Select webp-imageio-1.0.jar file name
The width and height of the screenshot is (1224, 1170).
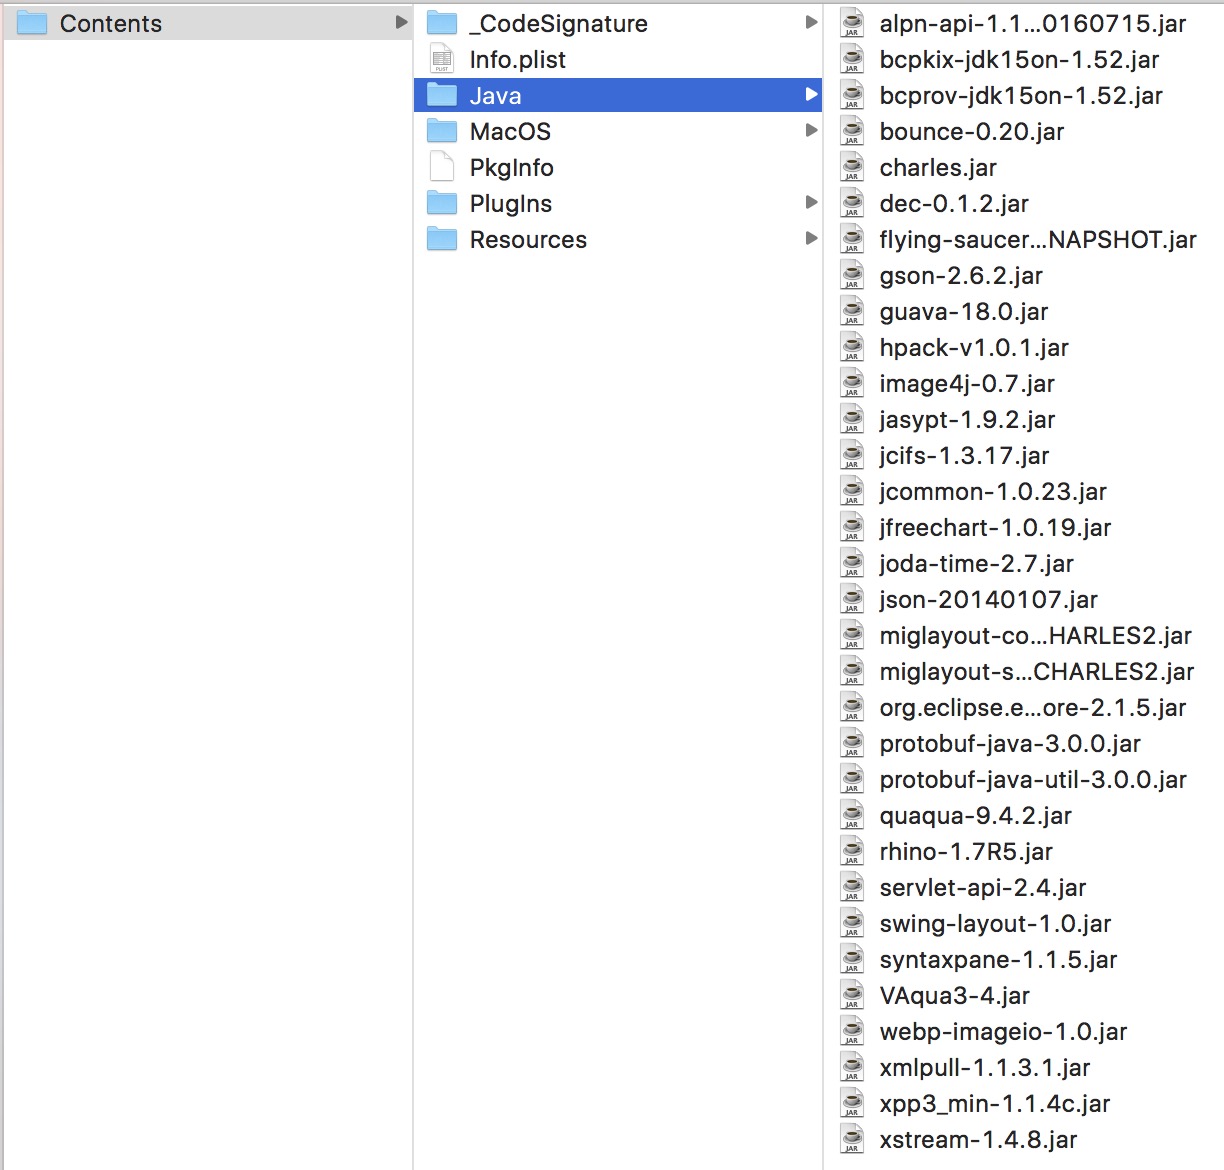tap(1003, 1032)
